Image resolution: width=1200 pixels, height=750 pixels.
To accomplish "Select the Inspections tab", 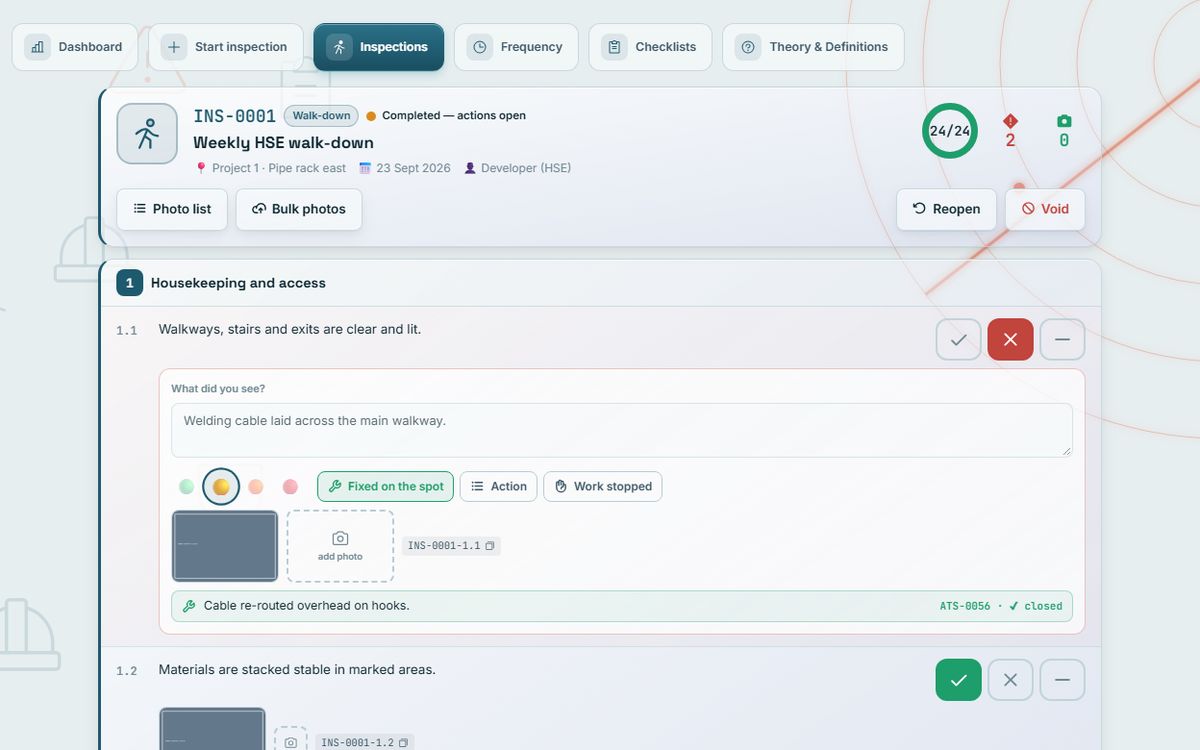I will pos(378,47).
